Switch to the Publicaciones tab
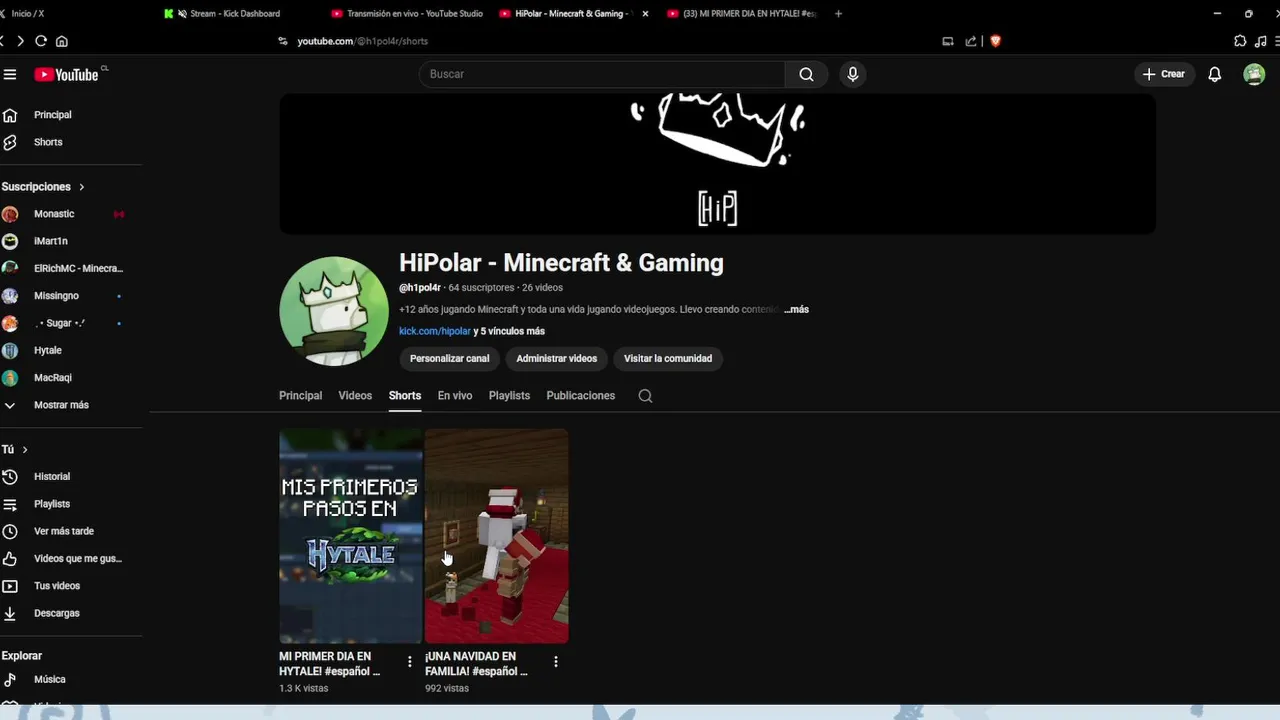 581,396
